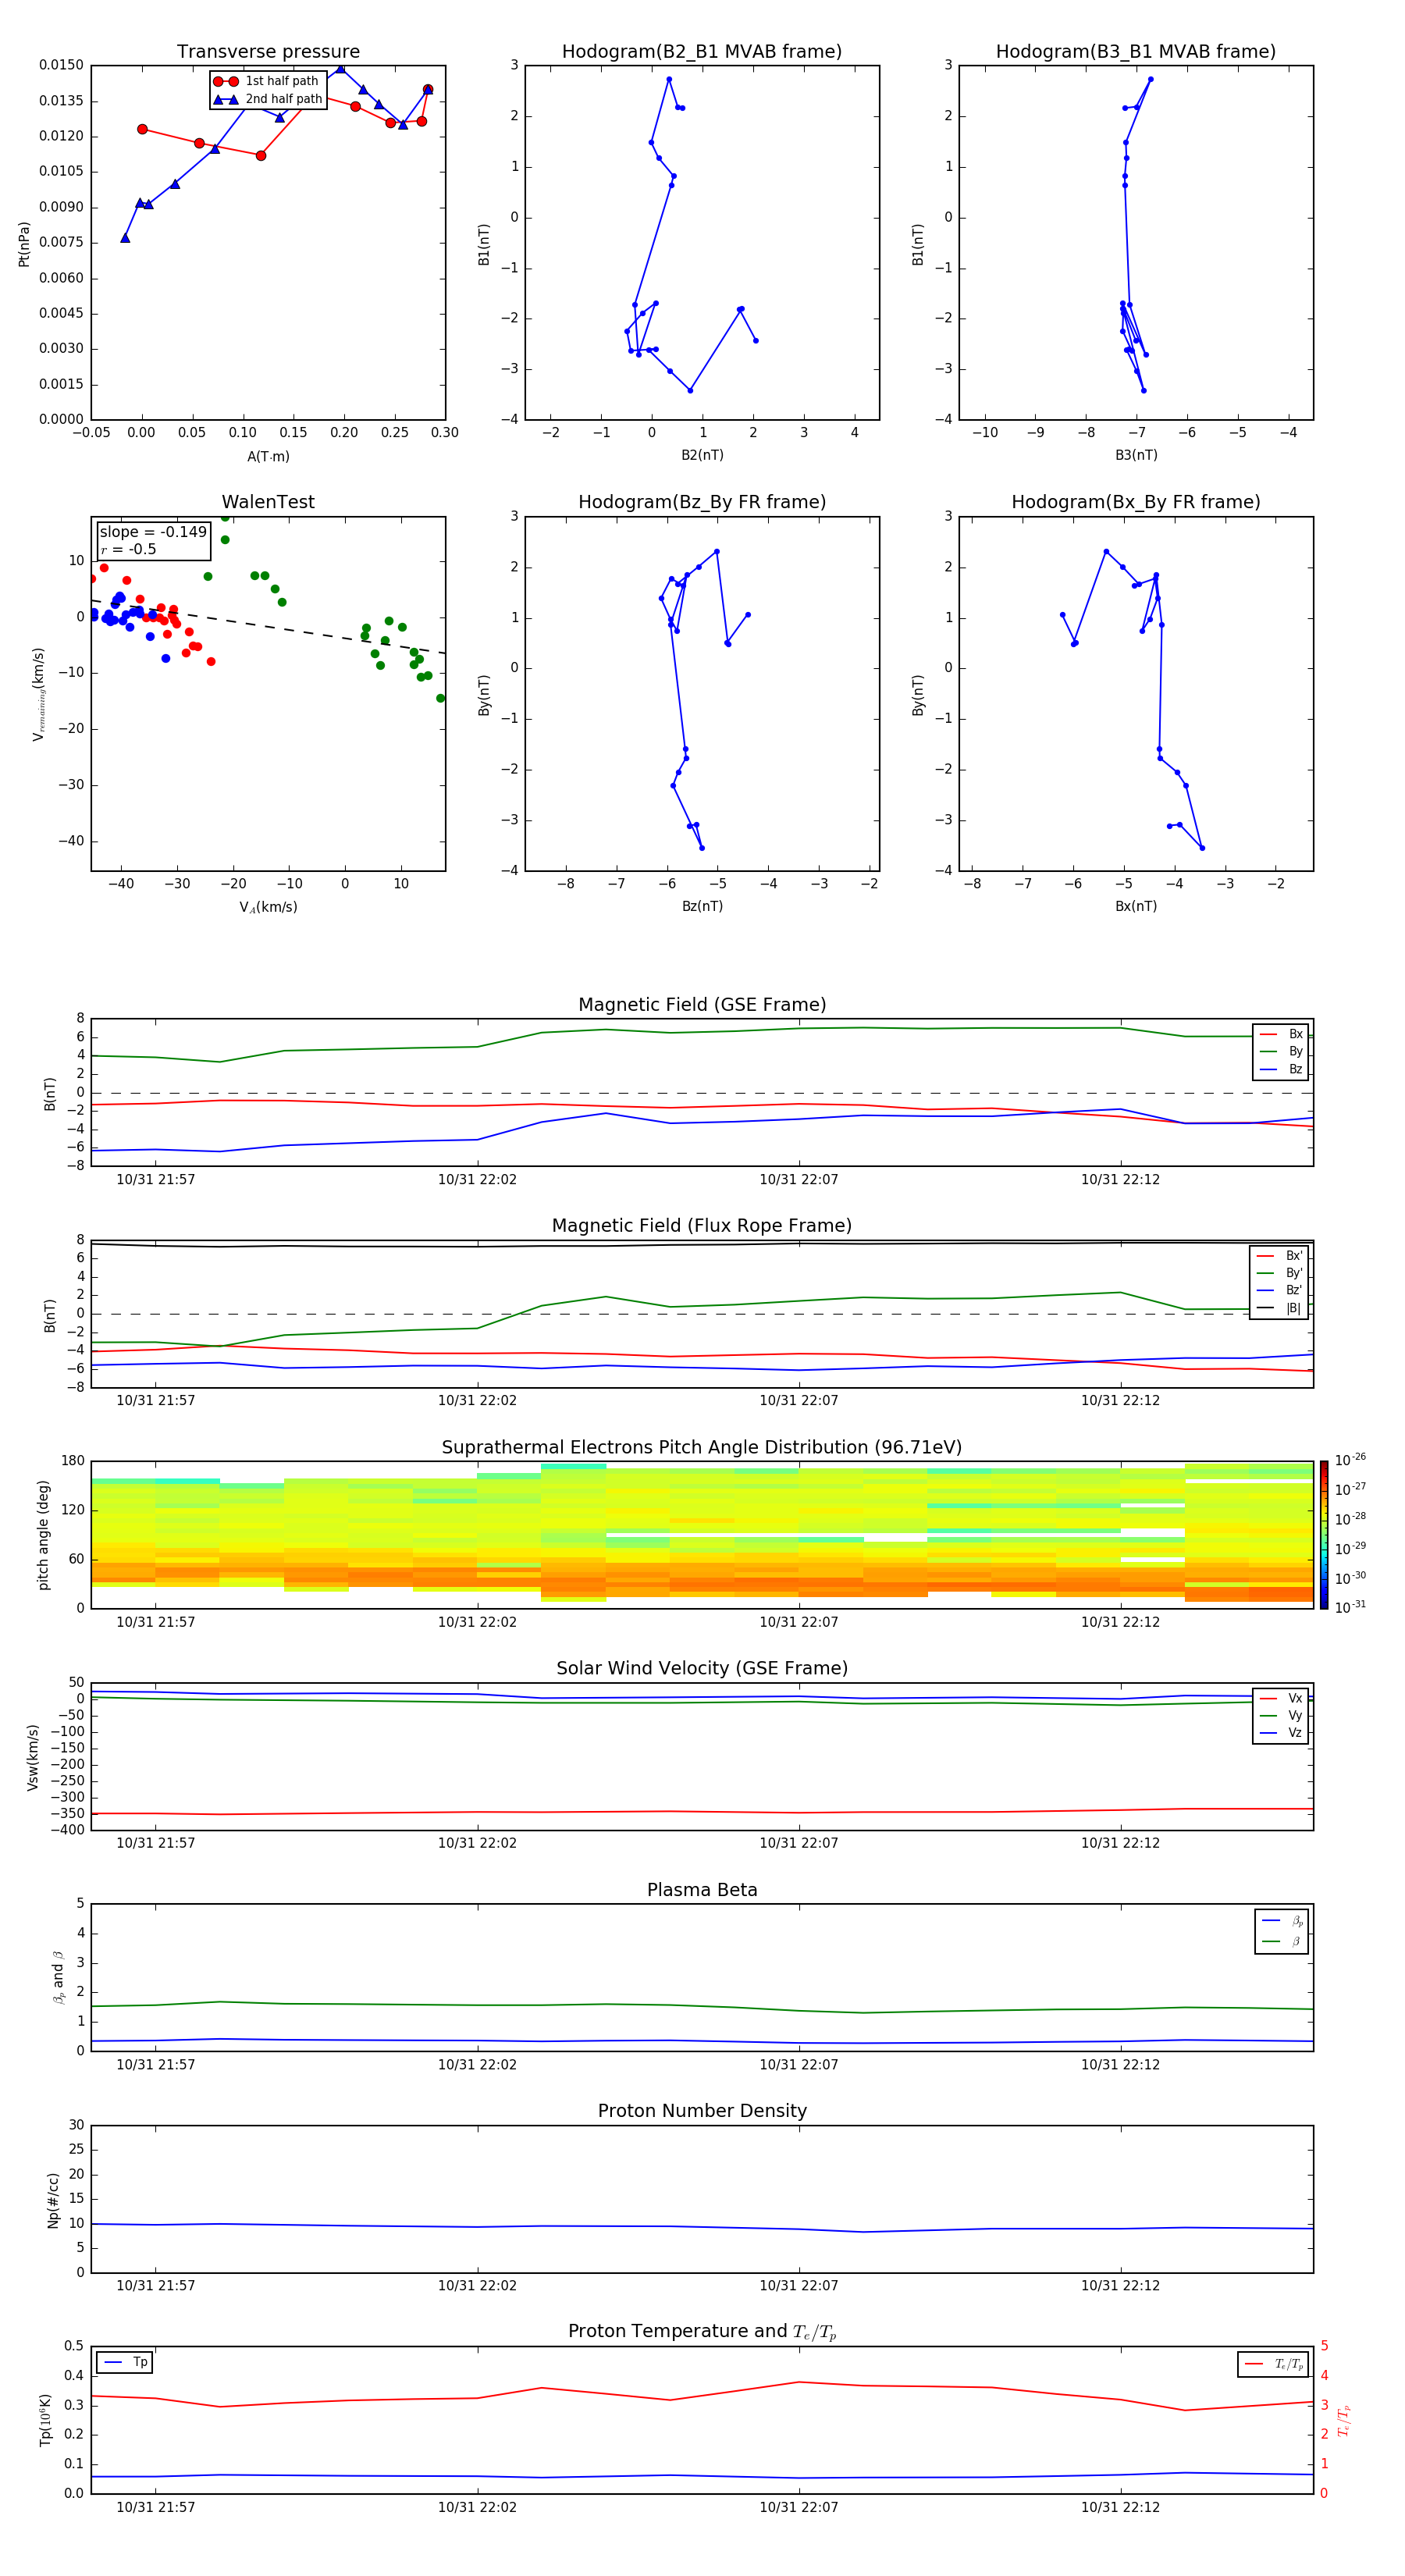Click 'Proton Temperature and Te/Tp' title
This screenshot has width=1405, height=2576.
click(x=702, y=2332)
